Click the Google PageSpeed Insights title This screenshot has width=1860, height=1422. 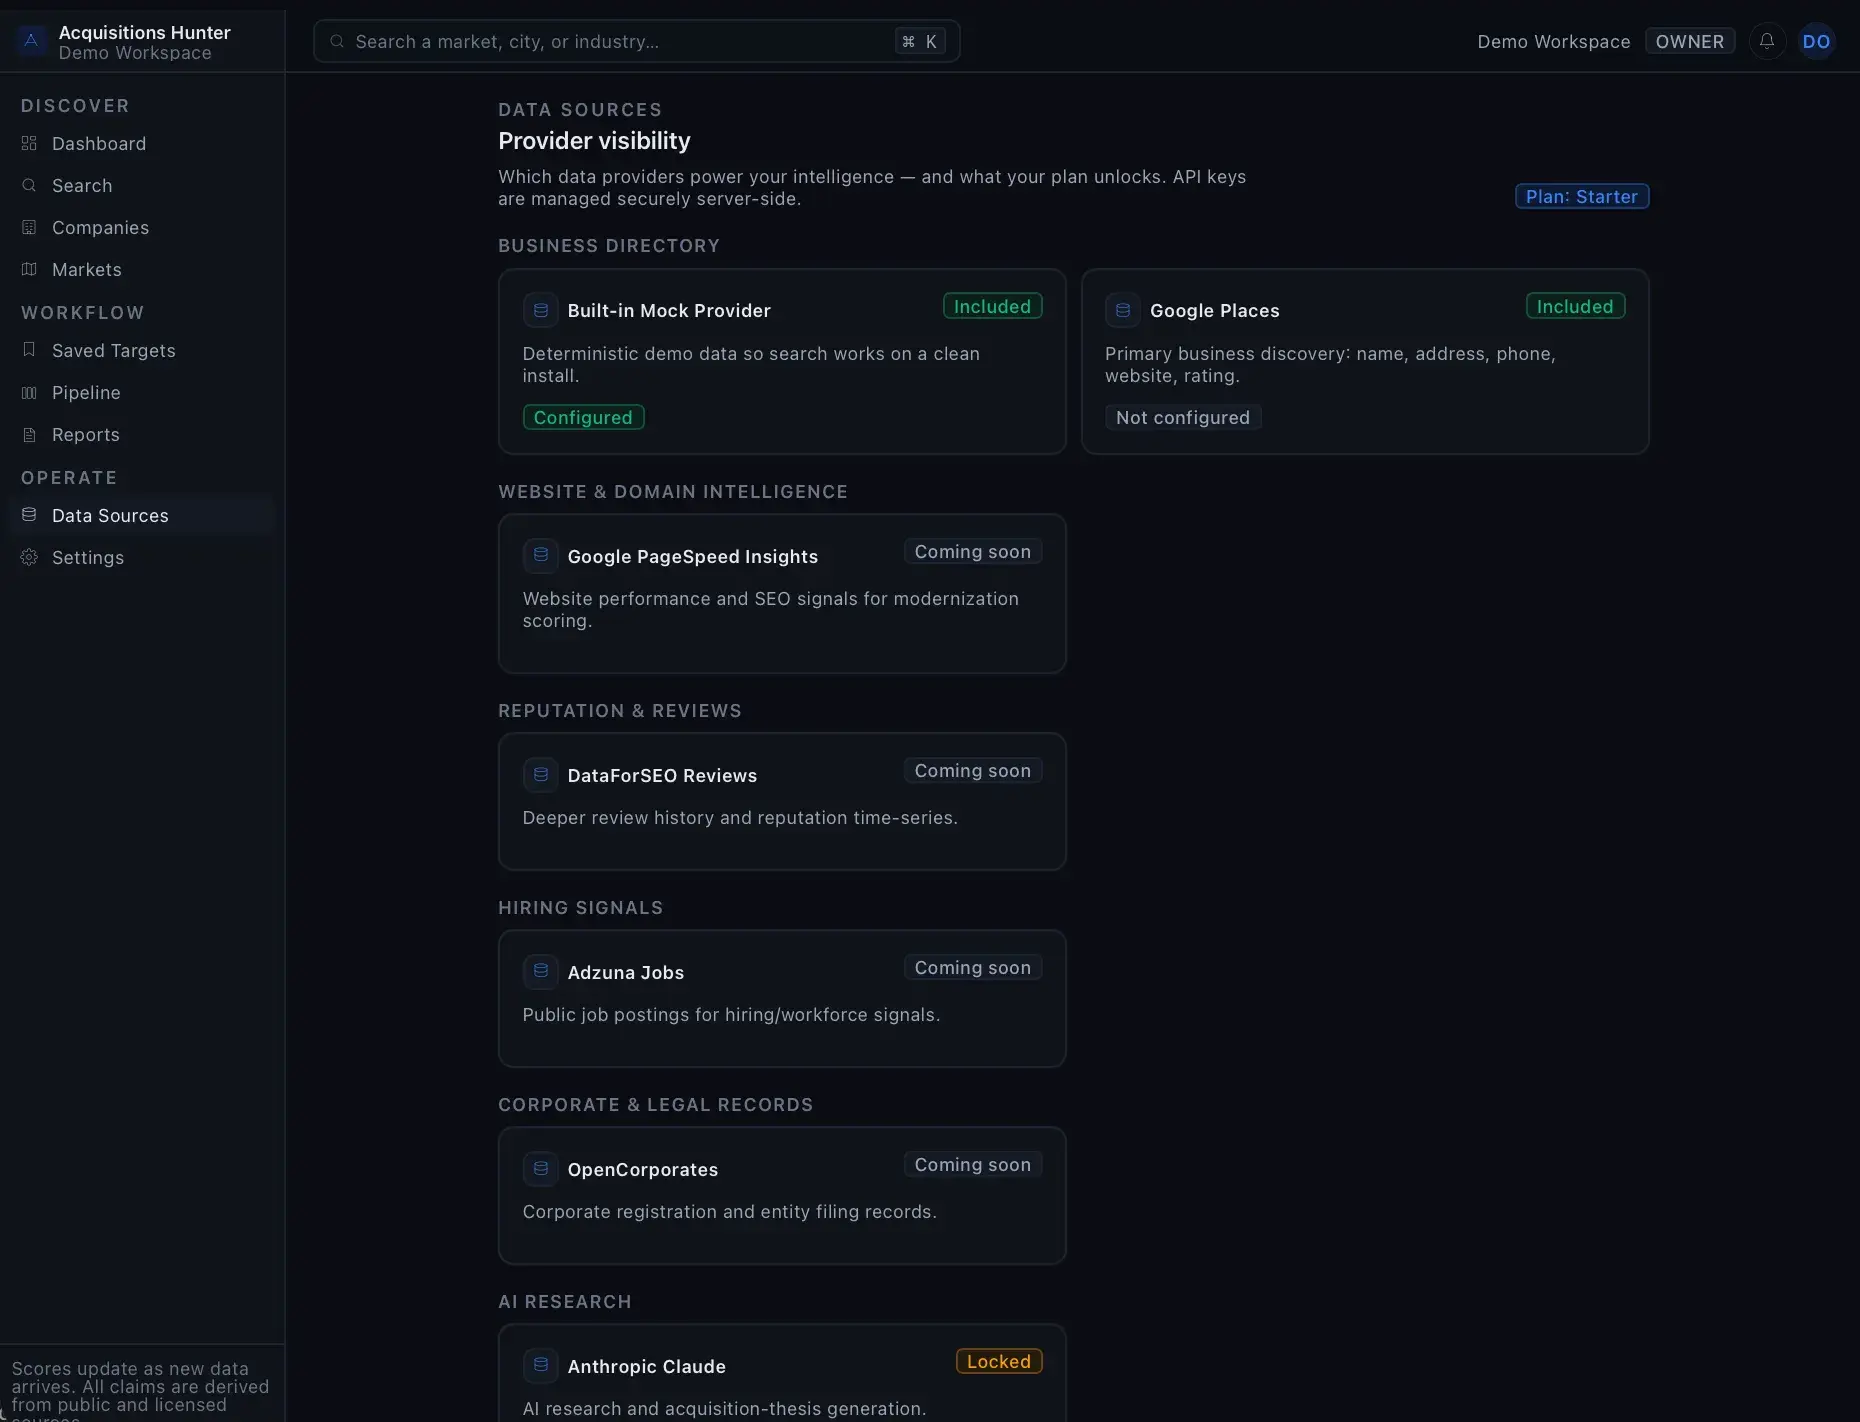click(x=692, y=556)
